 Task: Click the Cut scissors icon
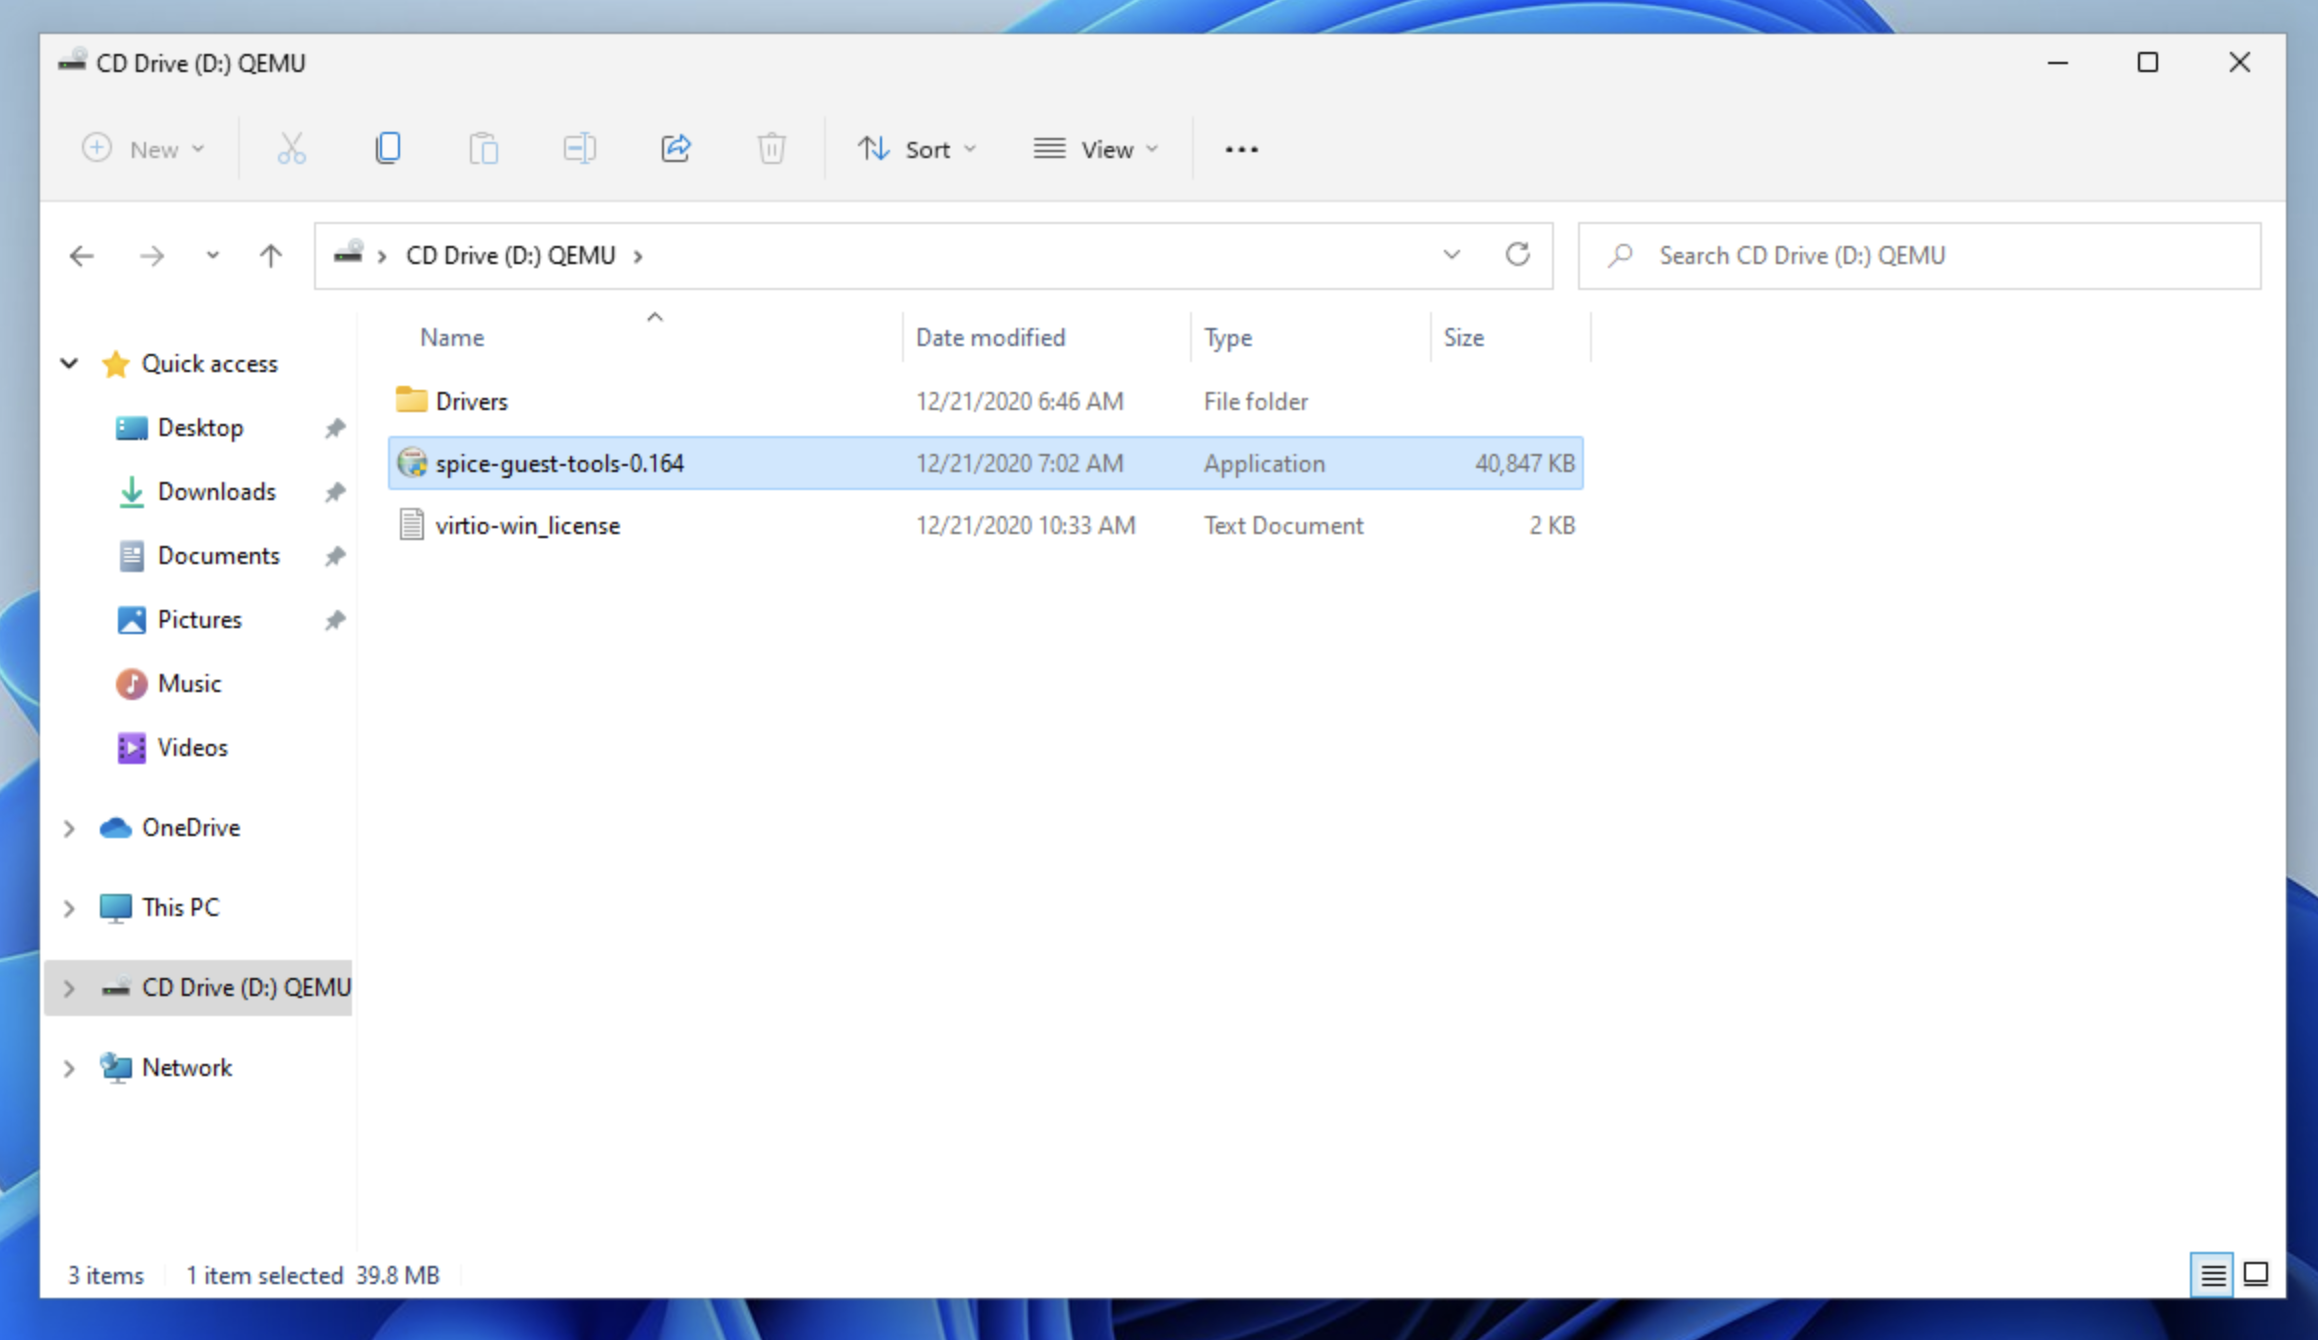pos(291,149)
